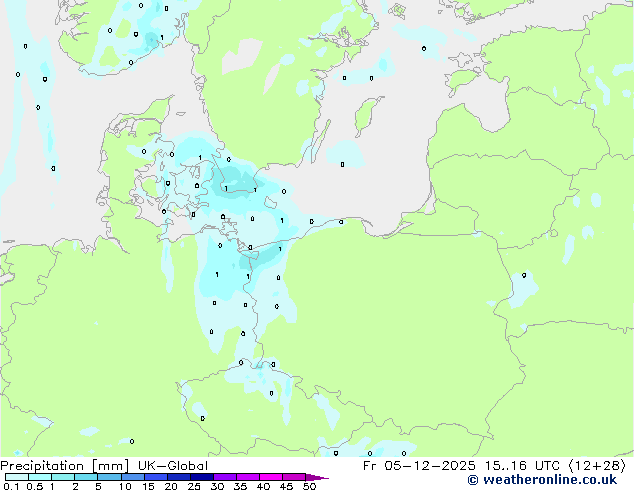634x490 pixels.
Task: Click the 'Fr 05-12-2025' date text
Action: click(x=419, y=466)
